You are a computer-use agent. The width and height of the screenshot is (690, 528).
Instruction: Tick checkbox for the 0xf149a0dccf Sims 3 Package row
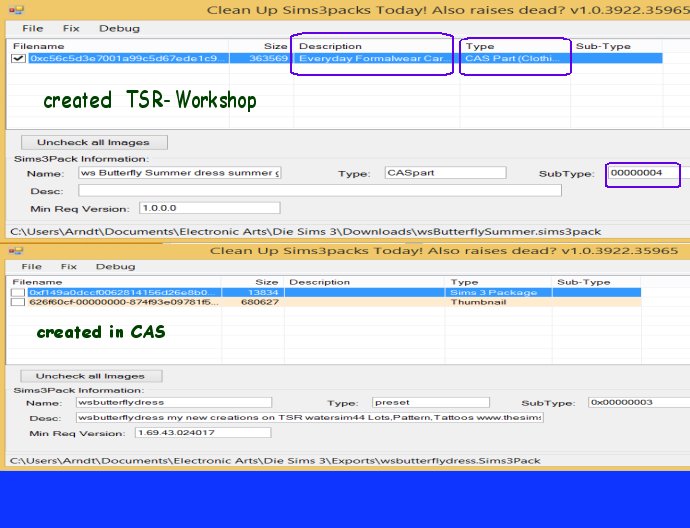(17, 292)
